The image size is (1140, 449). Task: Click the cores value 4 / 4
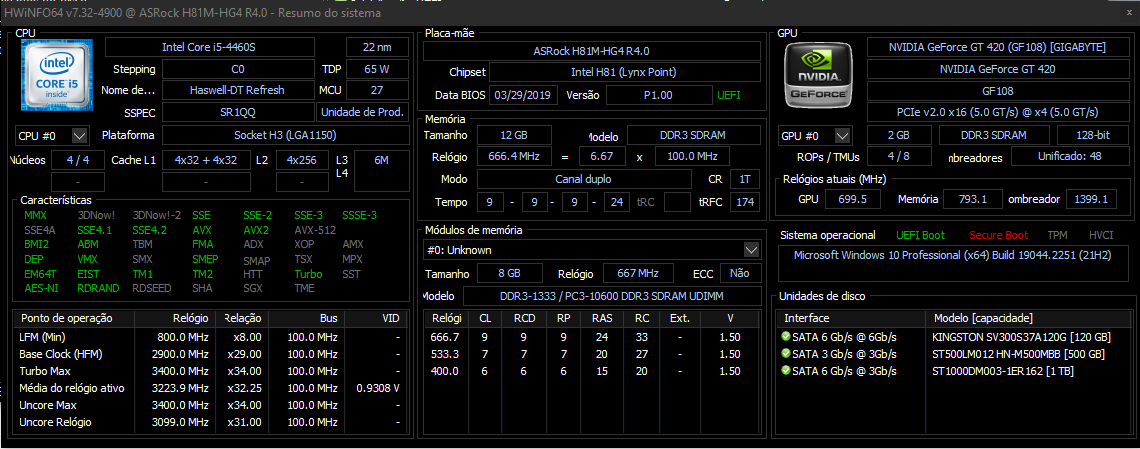(x=78, y=160)
